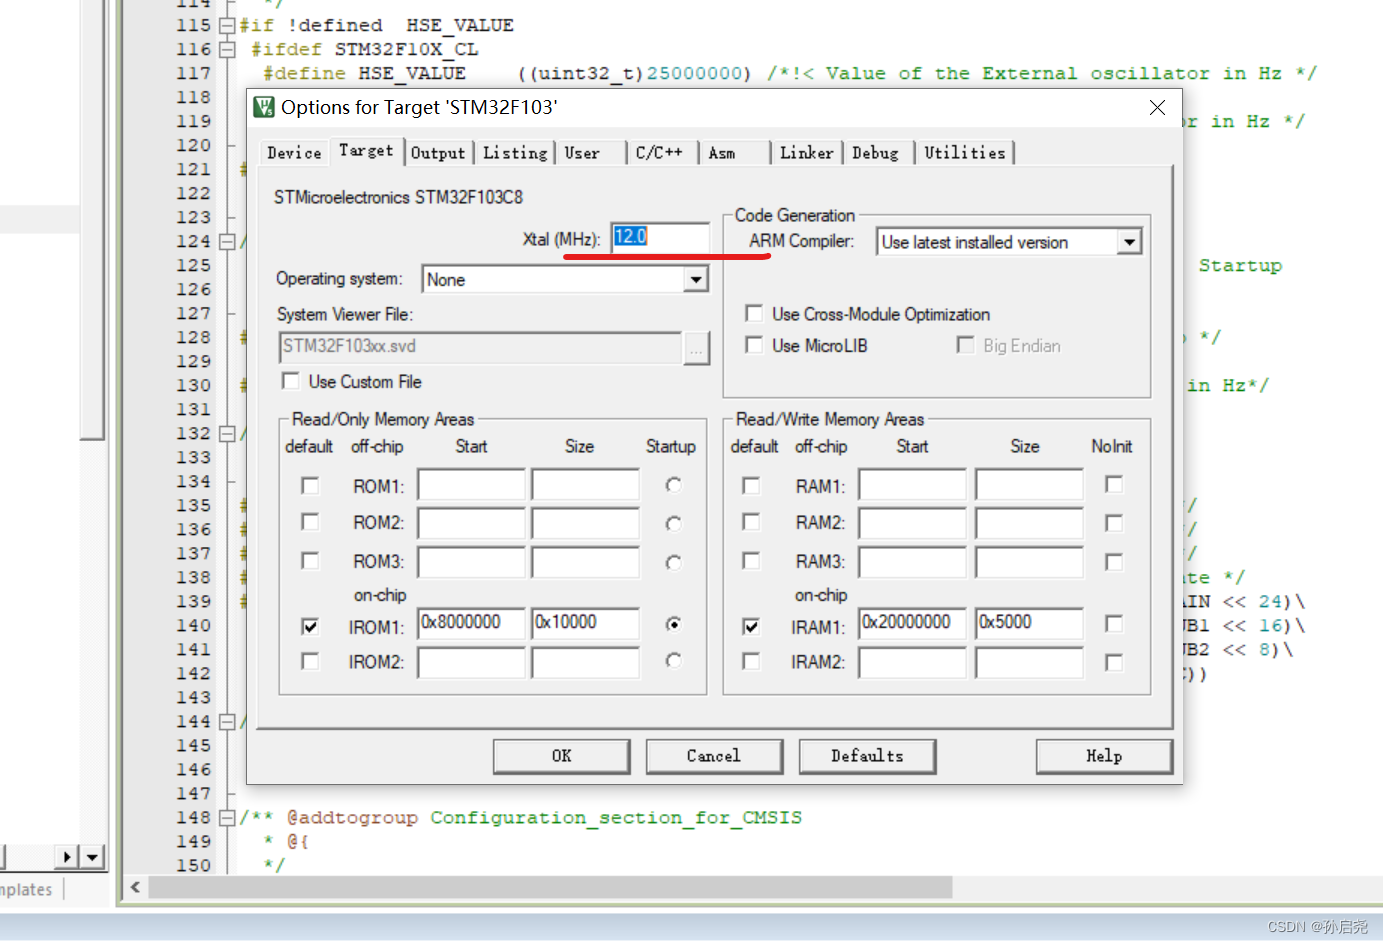This screenshot has width=1383, height=943.
Task: Switch to the Device tab
Action: 294,153
